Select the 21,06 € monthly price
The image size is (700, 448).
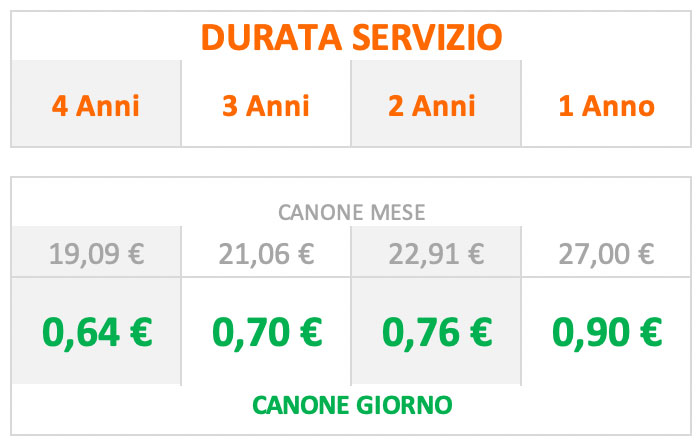click(x=267, y=254)
